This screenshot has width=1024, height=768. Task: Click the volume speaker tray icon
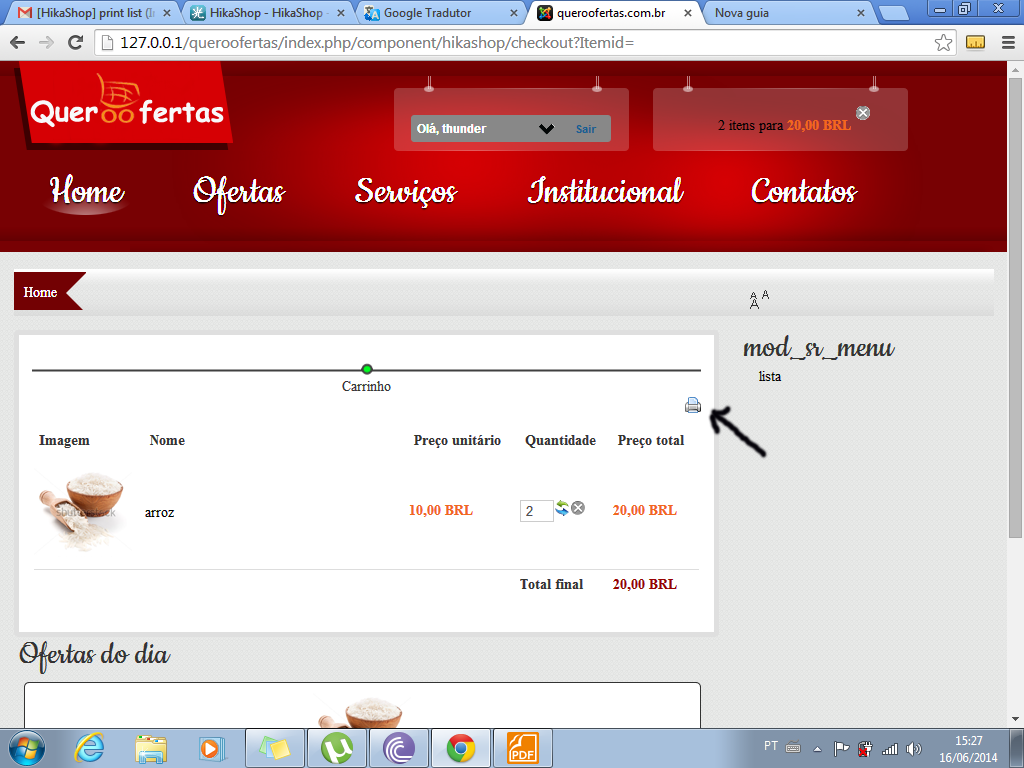pos(914,748)
